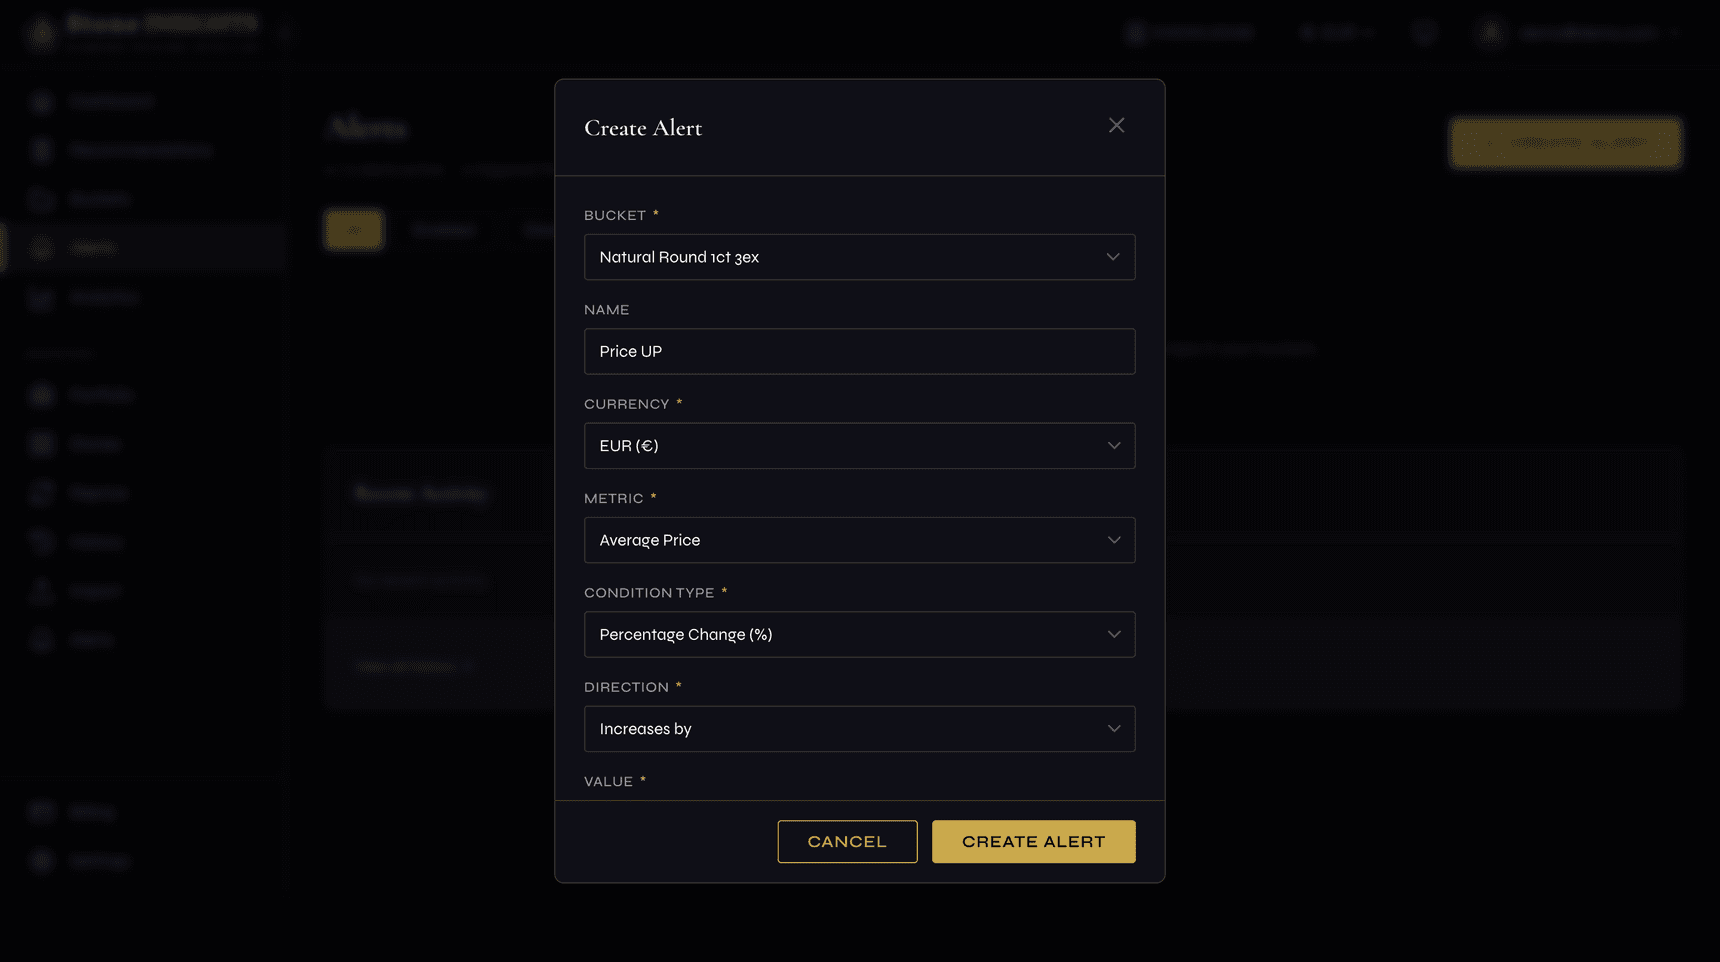Select the second filter tab under the Alerts heading
Image resolution: width=1720 pixels, height=962 pixels.
click(x=443, y=229)
